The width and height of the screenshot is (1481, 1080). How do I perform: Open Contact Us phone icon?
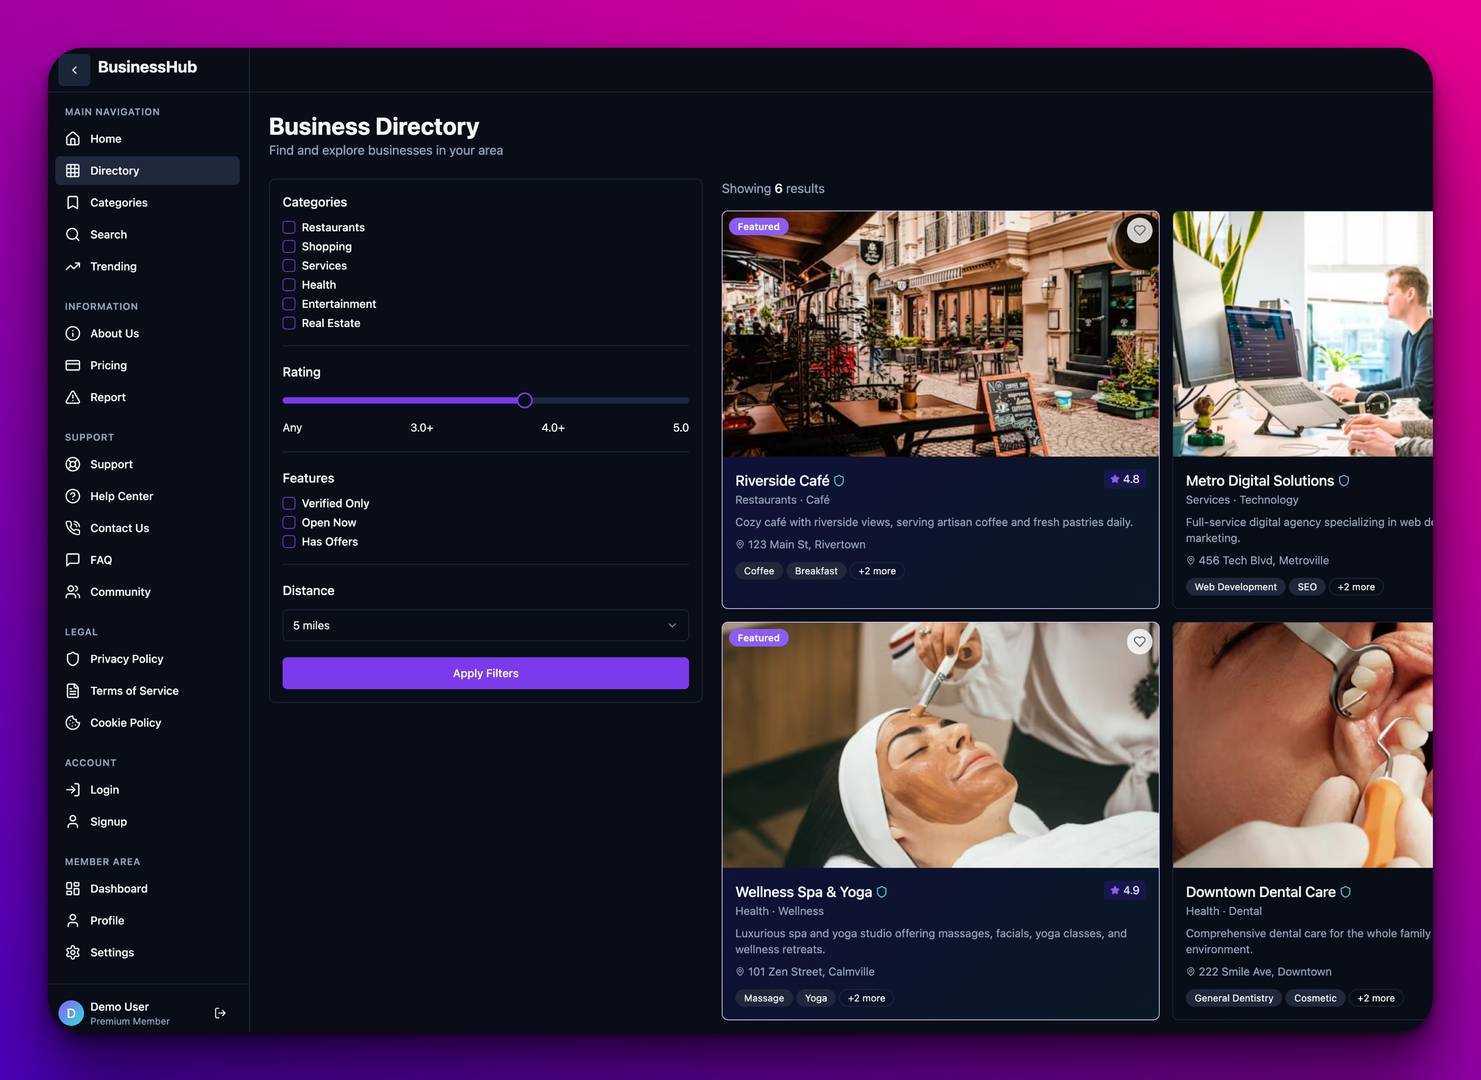72,528
